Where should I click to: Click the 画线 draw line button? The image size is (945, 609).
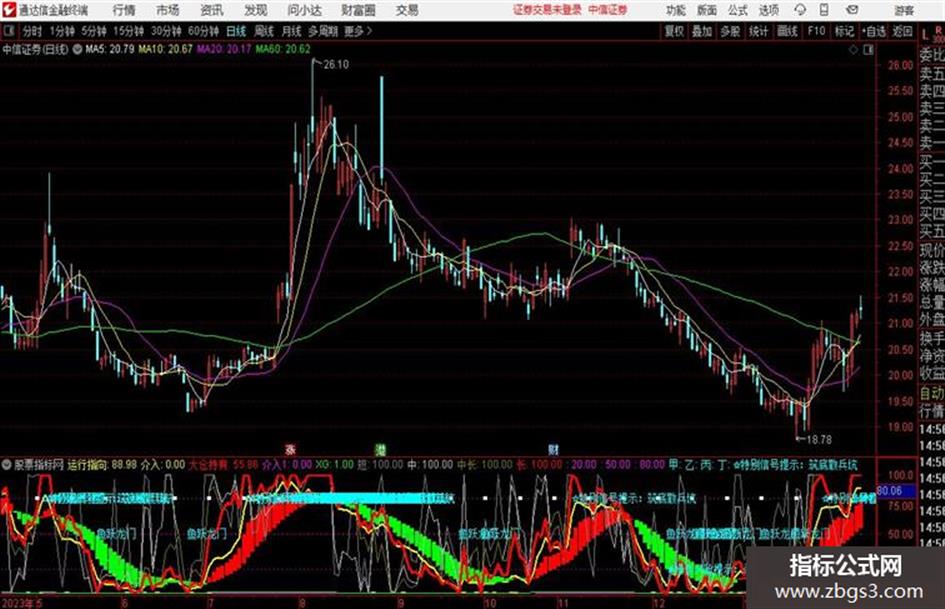tap(787, 31)
